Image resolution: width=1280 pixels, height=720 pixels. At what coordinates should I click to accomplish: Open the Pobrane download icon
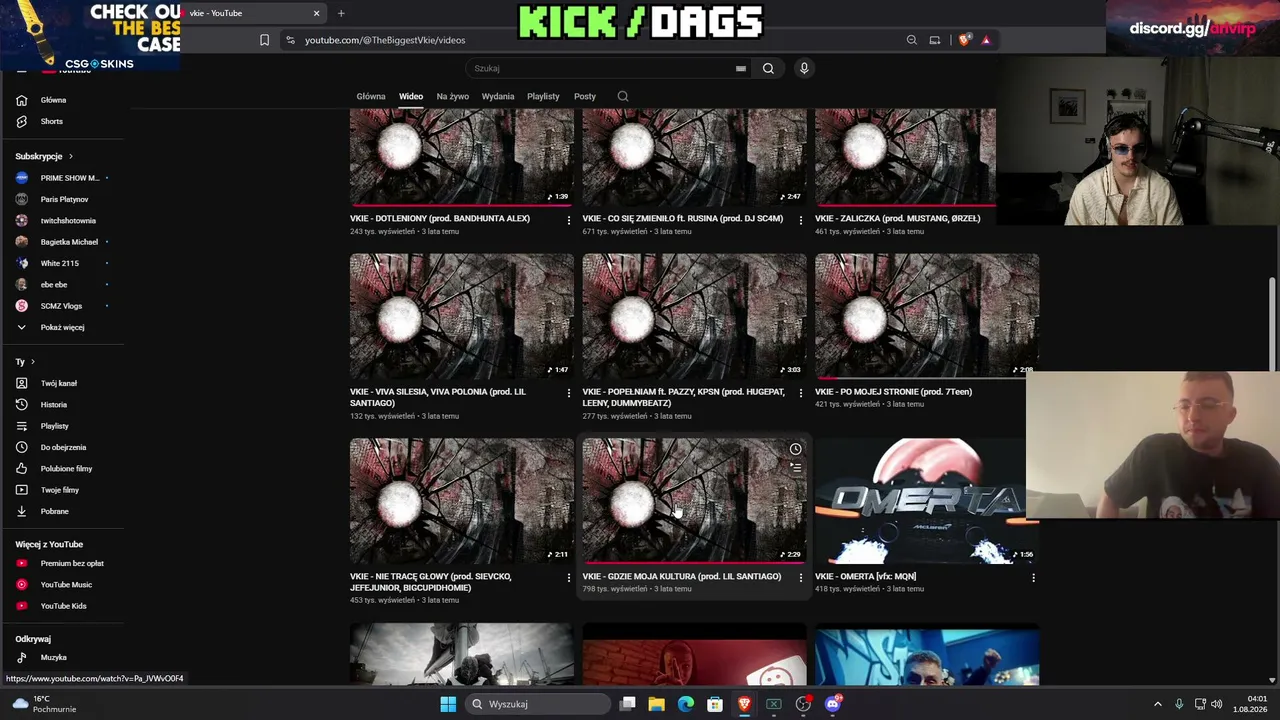click(21, 511)
